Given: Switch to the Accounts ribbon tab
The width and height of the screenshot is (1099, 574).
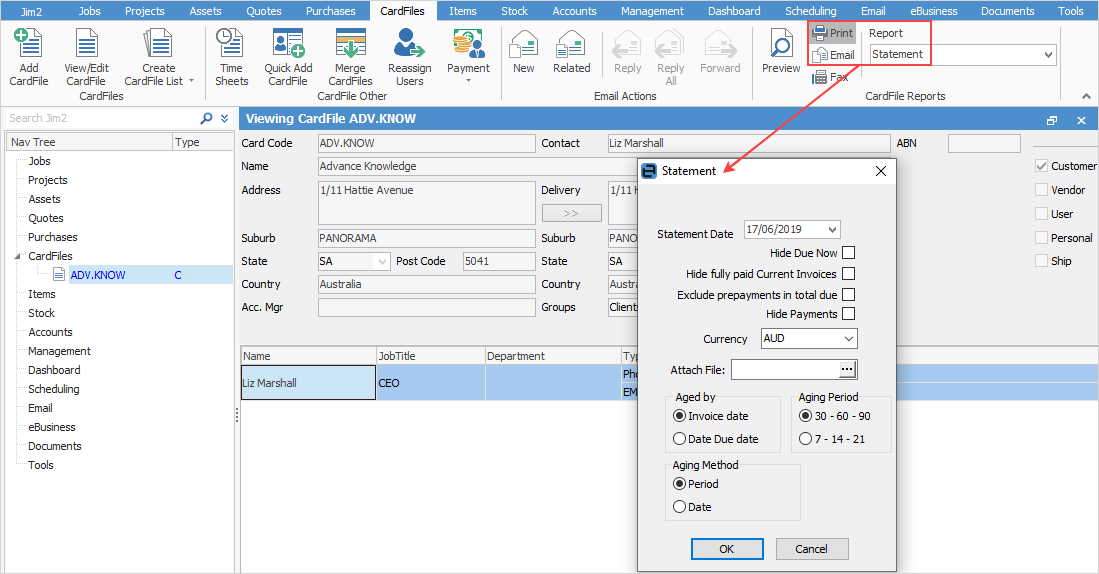Looking at the screenshot, I should [x=574, y=11].
